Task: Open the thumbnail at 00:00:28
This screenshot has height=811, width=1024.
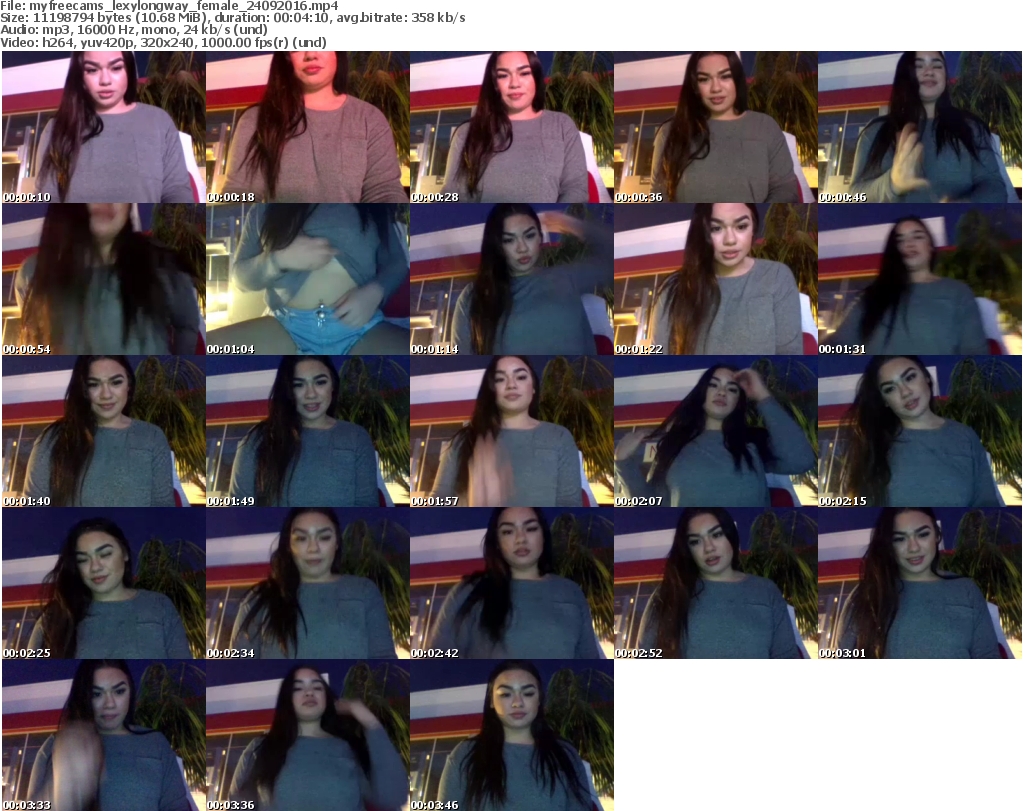Action: [x=512, y=127]
